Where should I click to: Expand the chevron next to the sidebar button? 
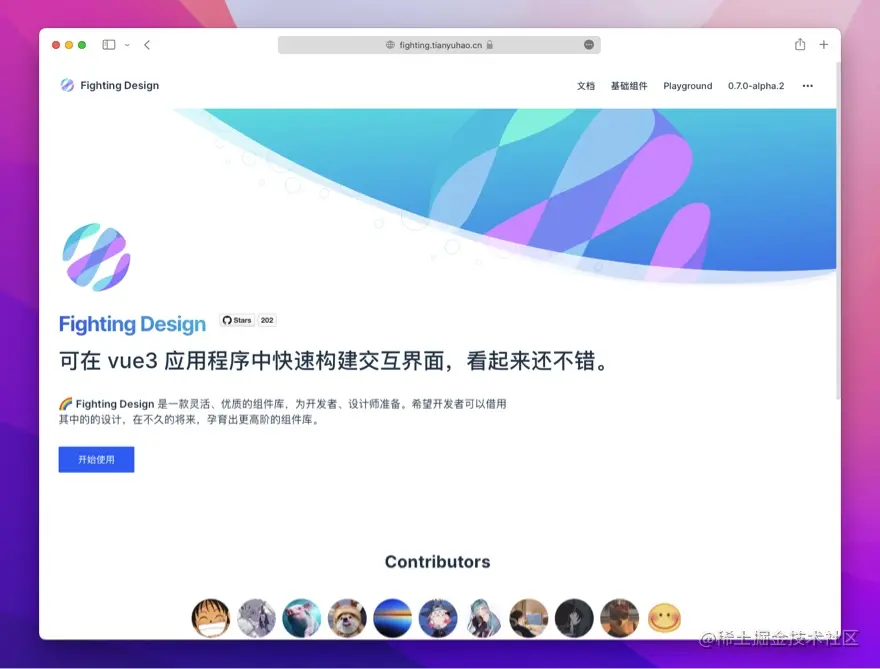coord(125,44)
